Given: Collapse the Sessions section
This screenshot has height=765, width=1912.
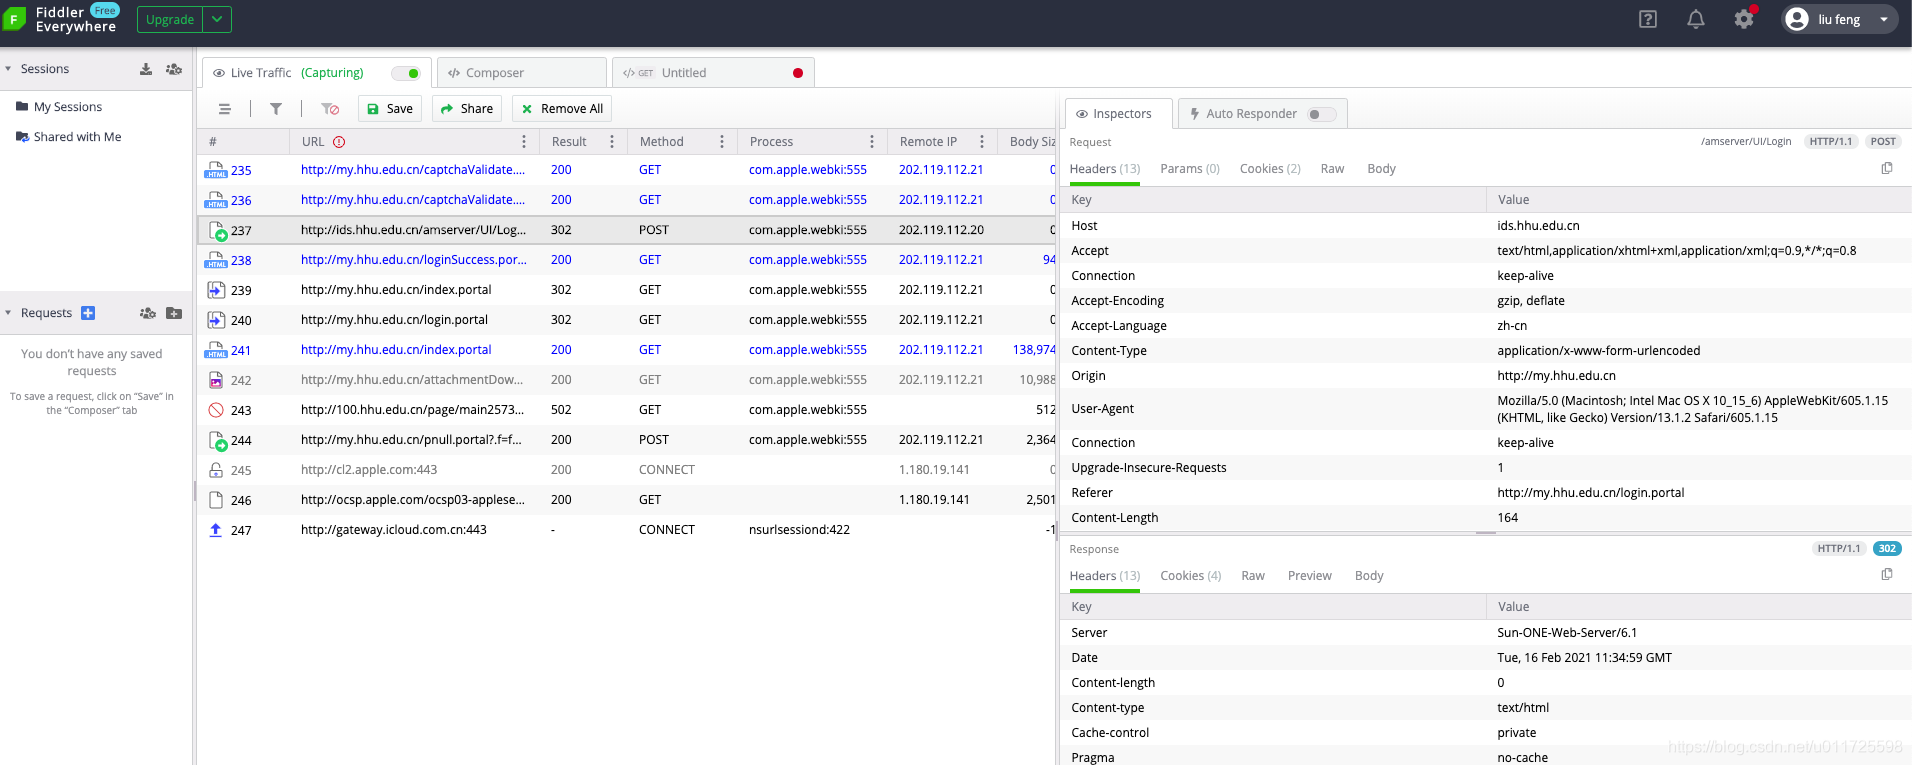Looking at the screenshot, I should [8, 69].
